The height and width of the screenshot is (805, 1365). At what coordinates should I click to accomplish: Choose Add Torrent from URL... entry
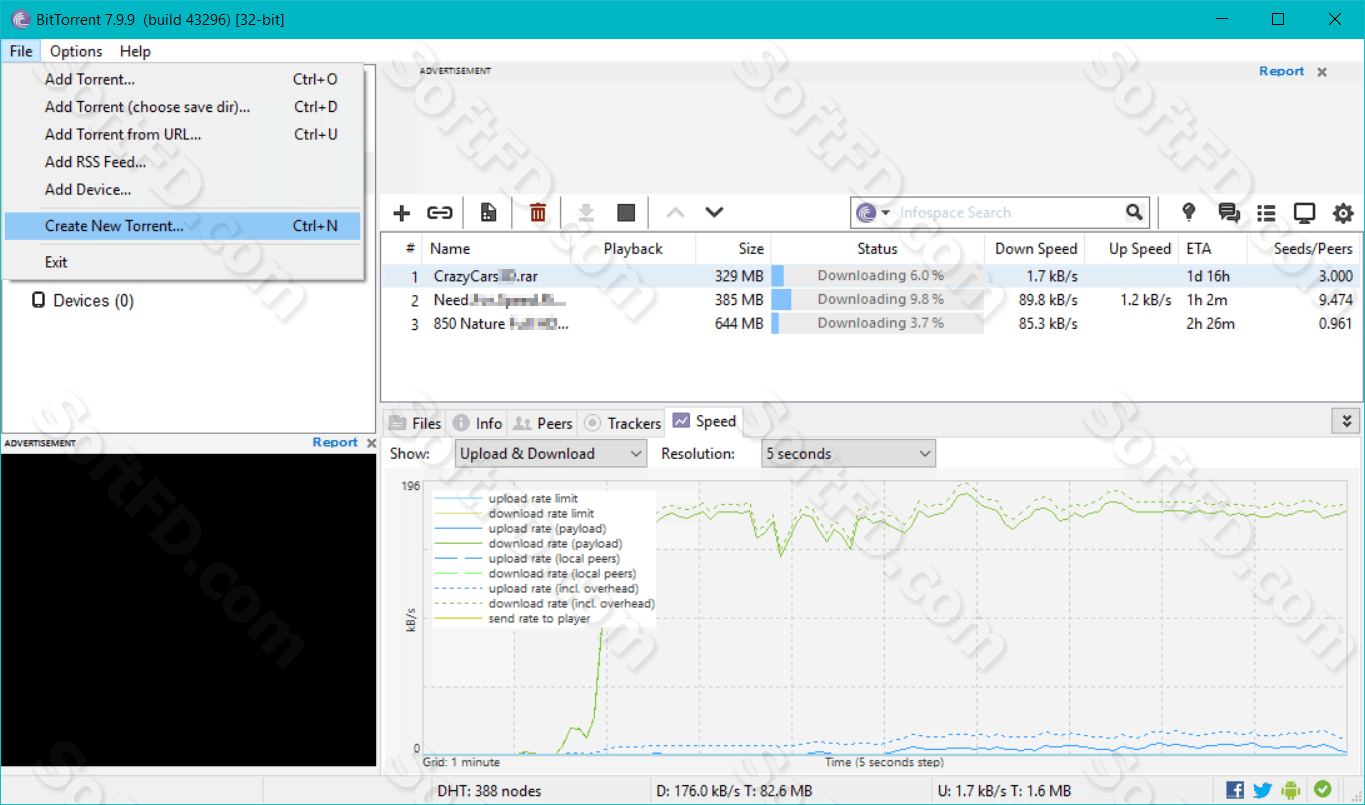[x=182, y=134]
